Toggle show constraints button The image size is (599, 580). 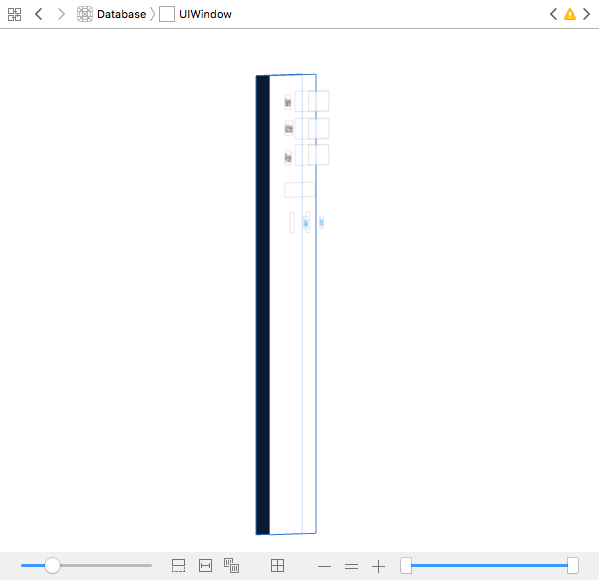tap(205, 565)
